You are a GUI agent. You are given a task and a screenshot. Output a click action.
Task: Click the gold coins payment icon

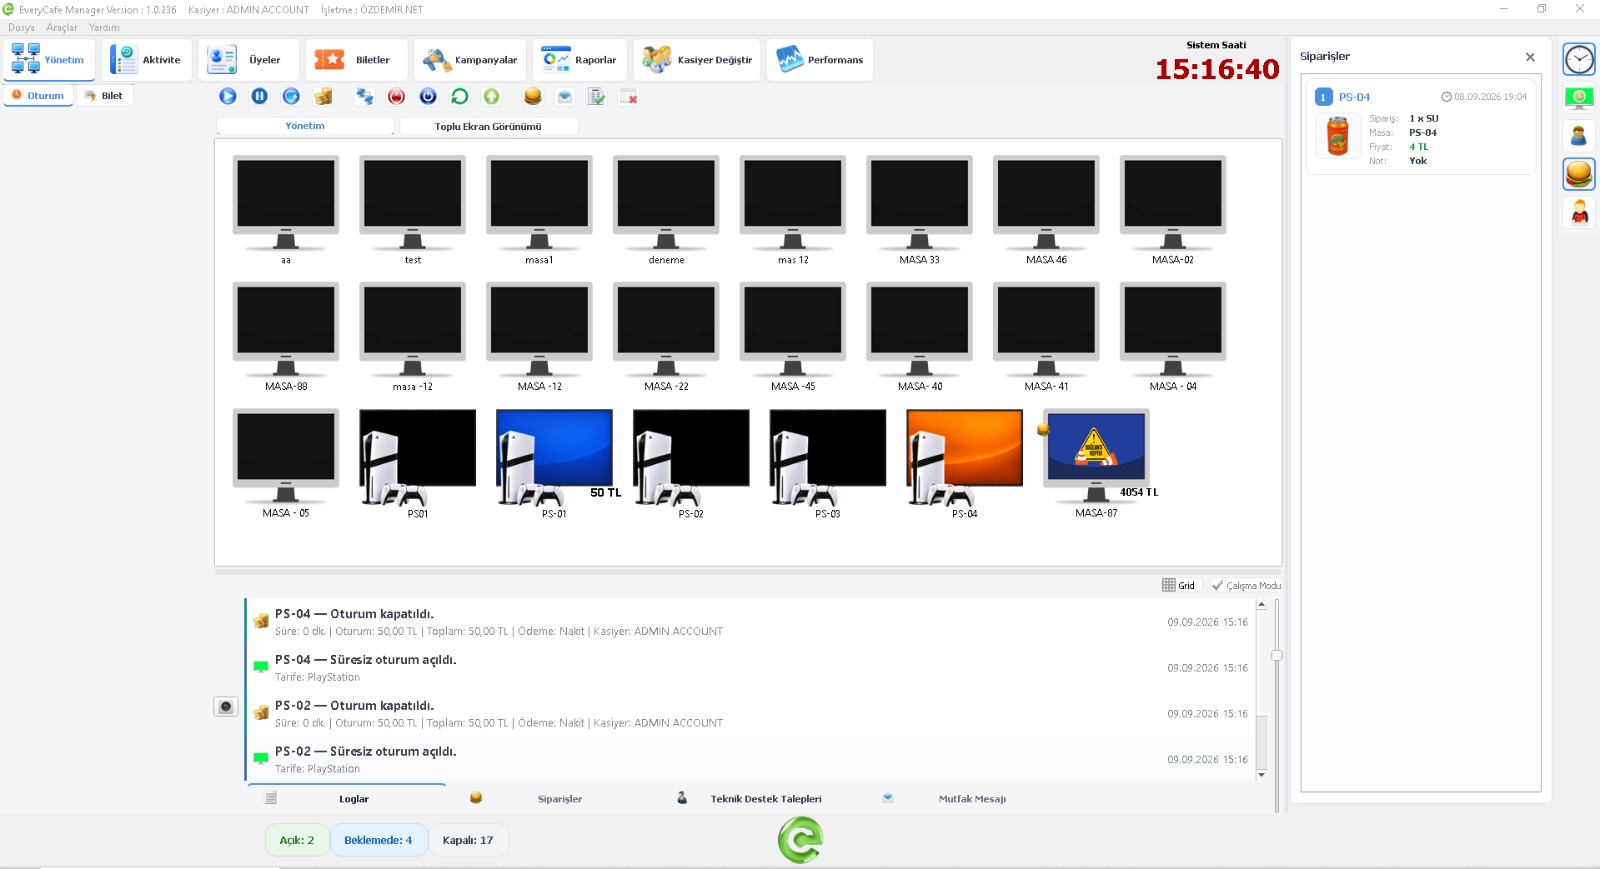[323, 96]
